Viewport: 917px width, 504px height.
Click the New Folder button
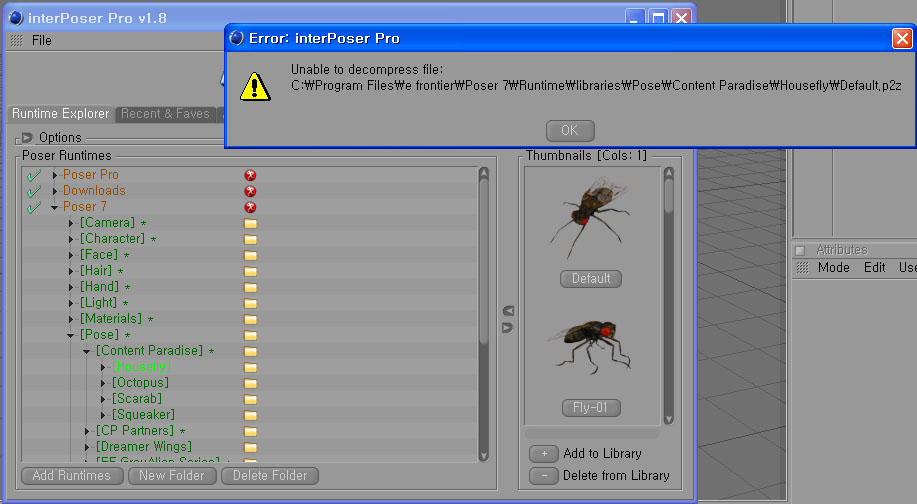pyautogui.click(x=172, y=476)
